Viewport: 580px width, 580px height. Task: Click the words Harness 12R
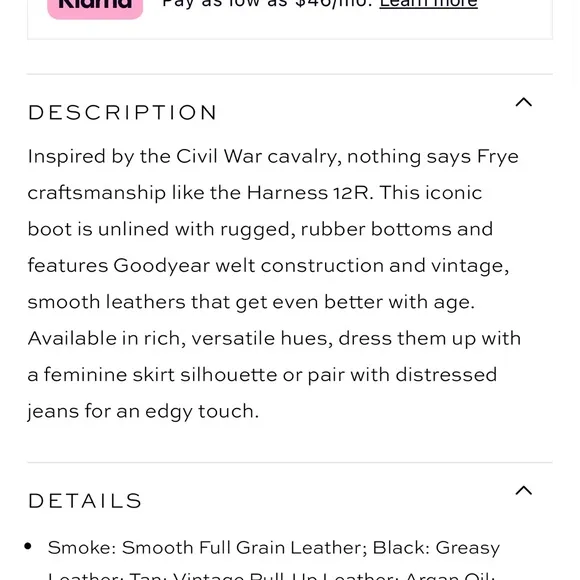(x=308, y=192)
